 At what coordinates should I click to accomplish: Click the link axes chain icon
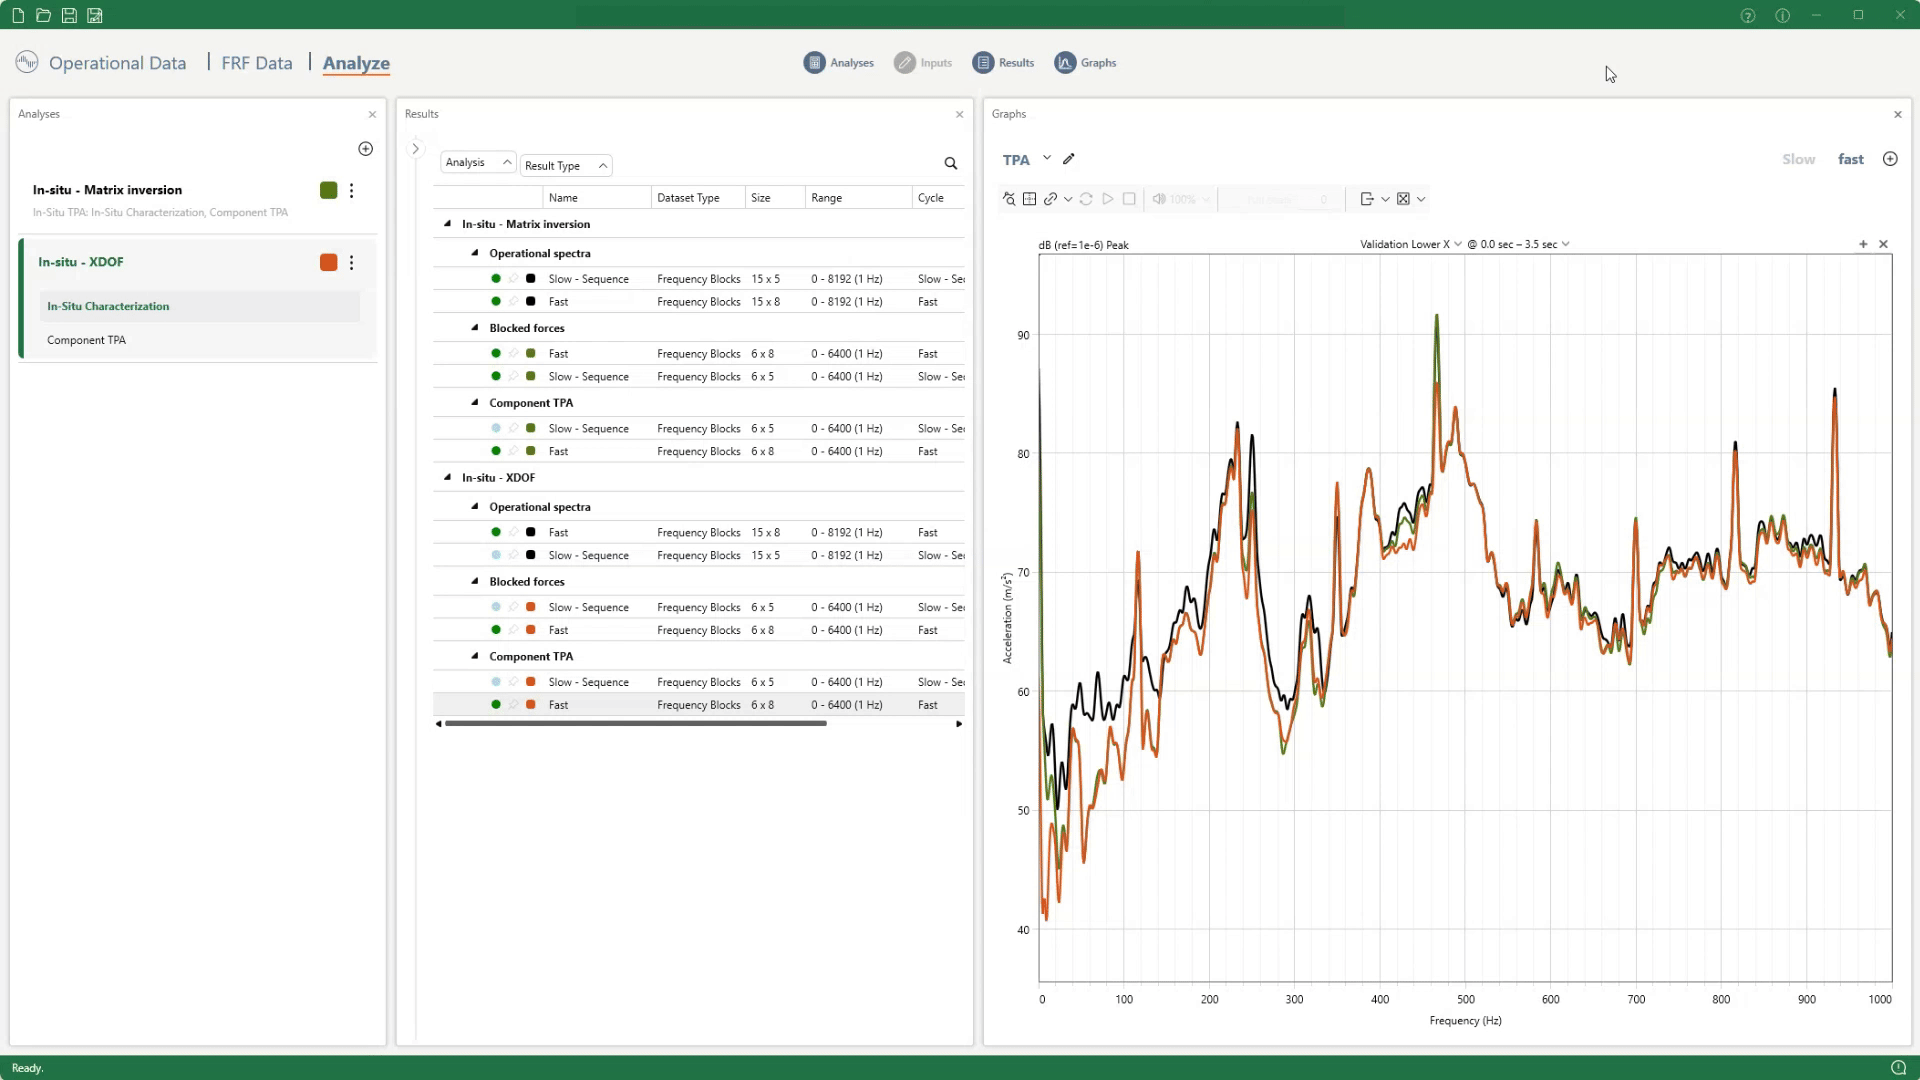tap(1050, 199)
